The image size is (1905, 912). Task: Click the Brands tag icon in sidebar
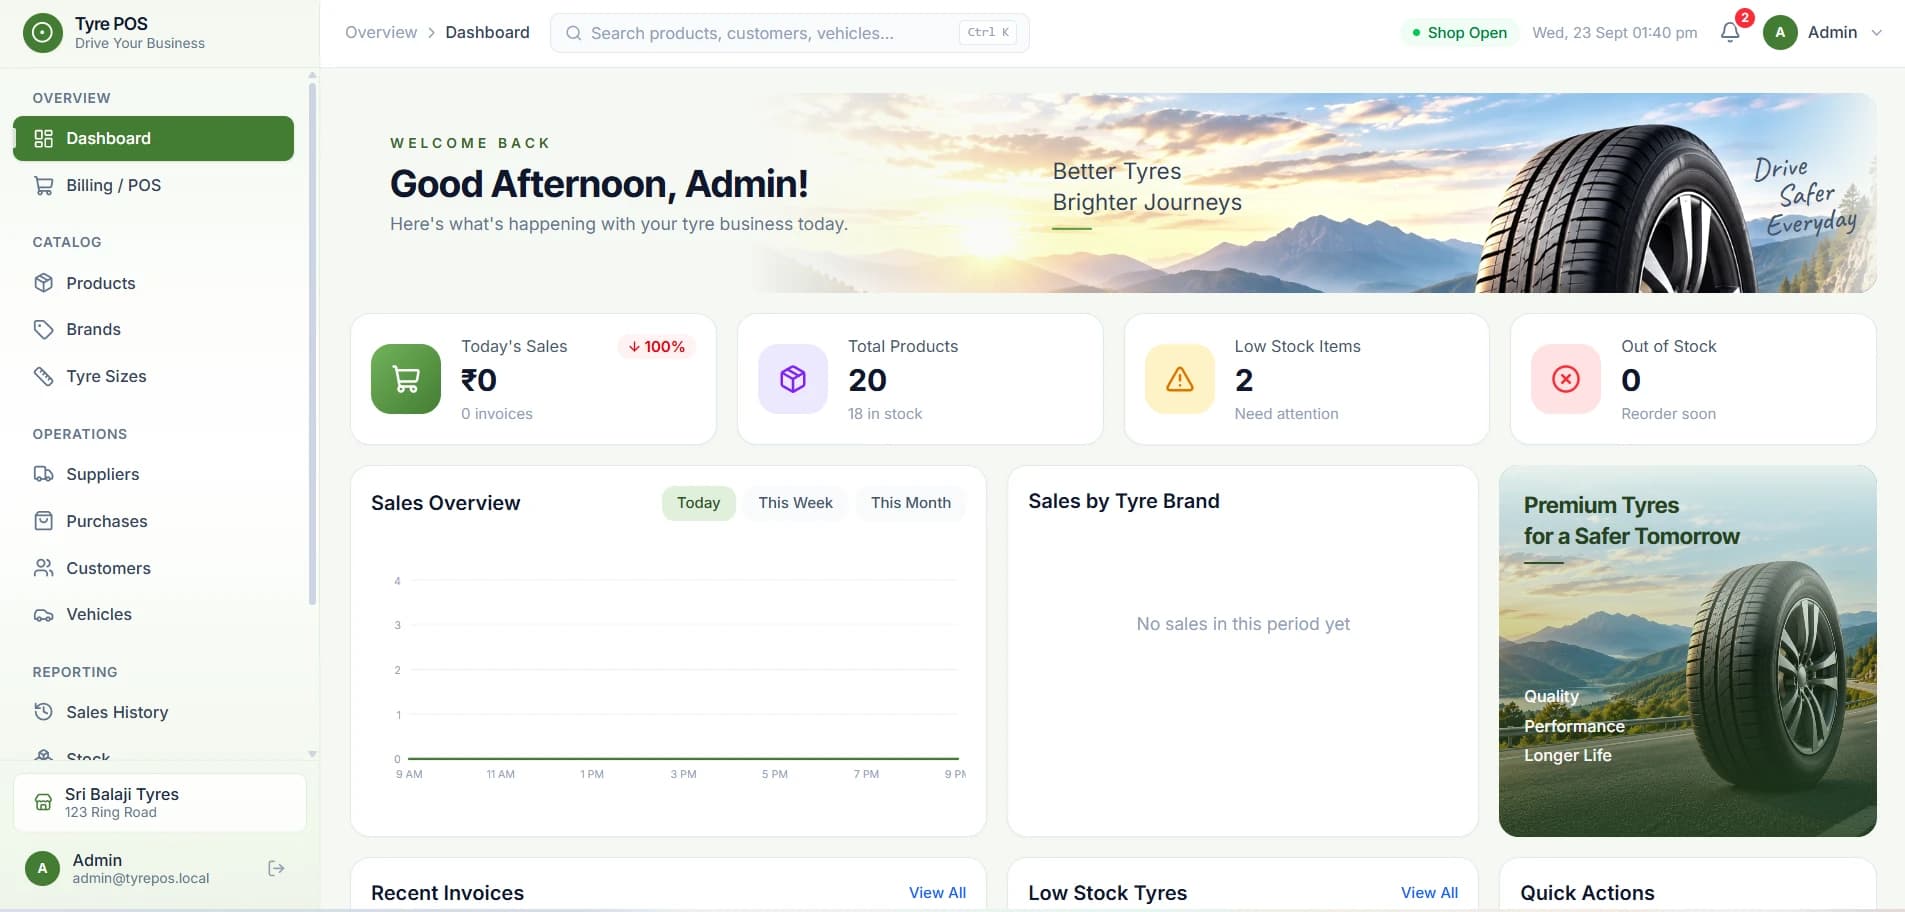point(43,329)
